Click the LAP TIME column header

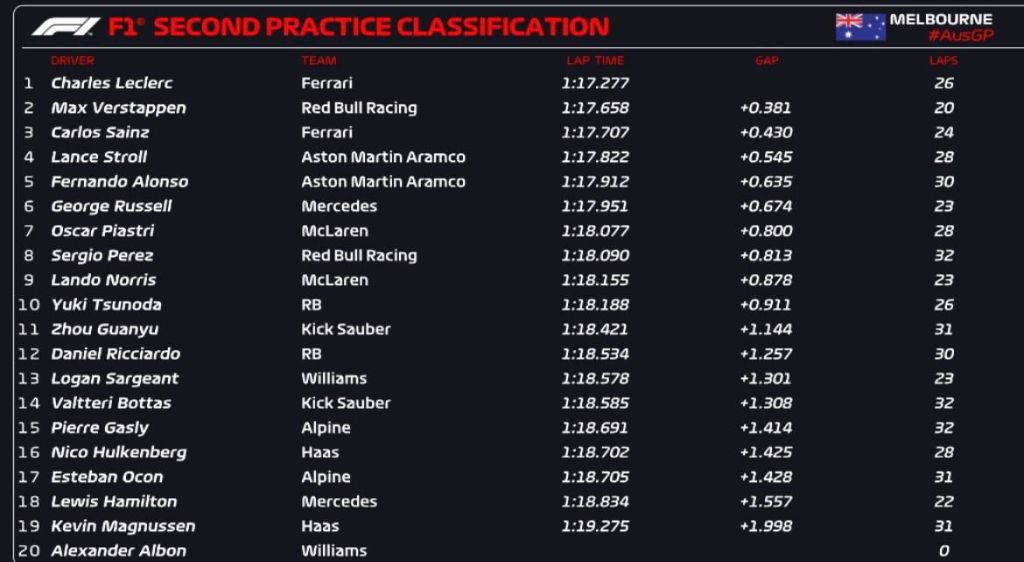pos(594,61)
